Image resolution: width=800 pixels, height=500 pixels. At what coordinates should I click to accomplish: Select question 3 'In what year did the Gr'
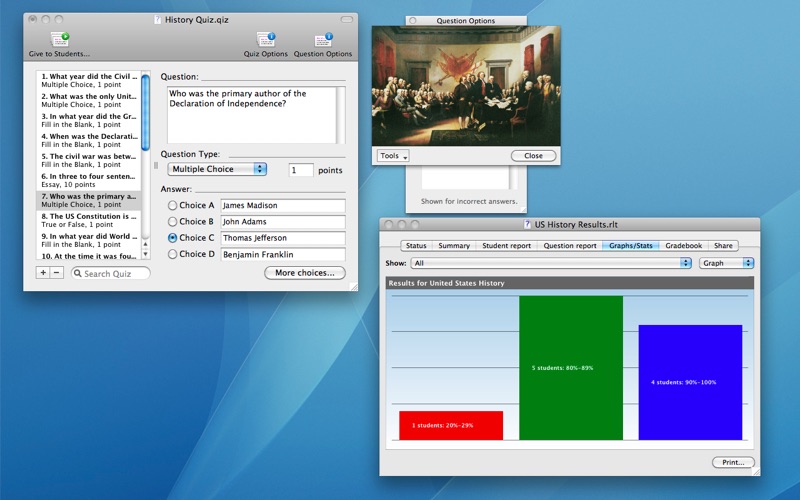(x=89, y=120)
